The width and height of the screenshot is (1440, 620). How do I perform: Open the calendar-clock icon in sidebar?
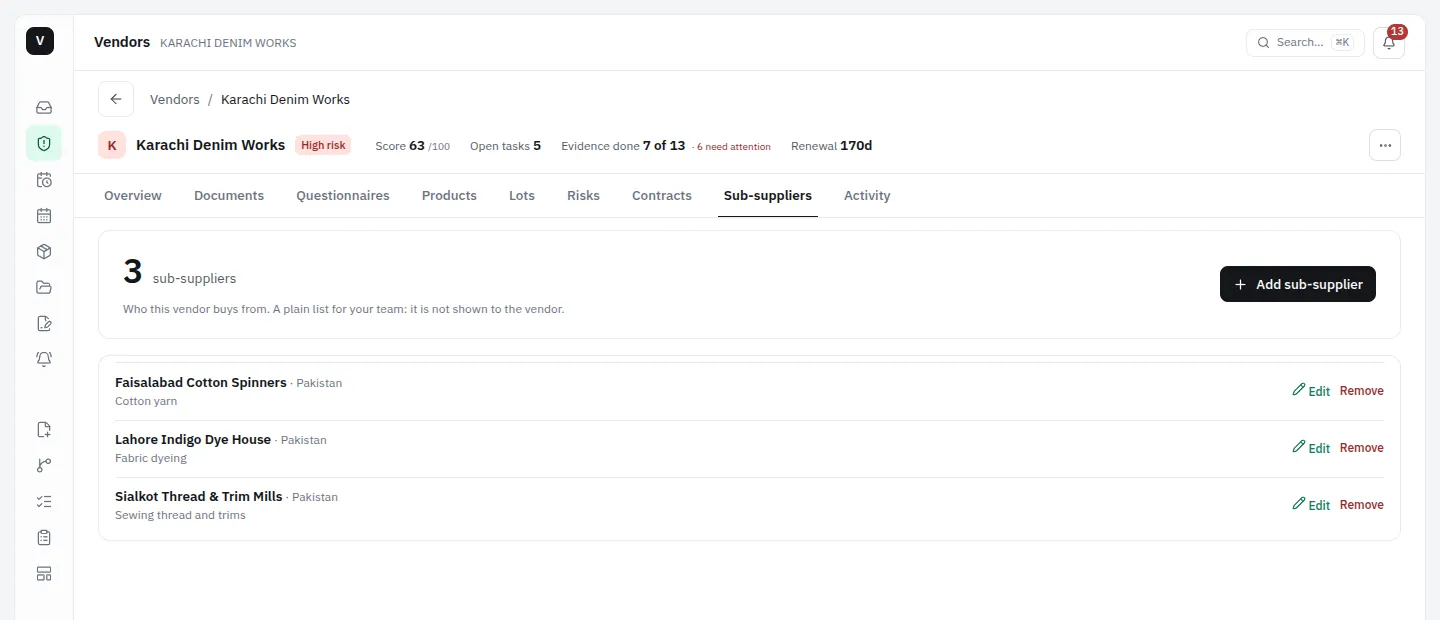point(44,180)
